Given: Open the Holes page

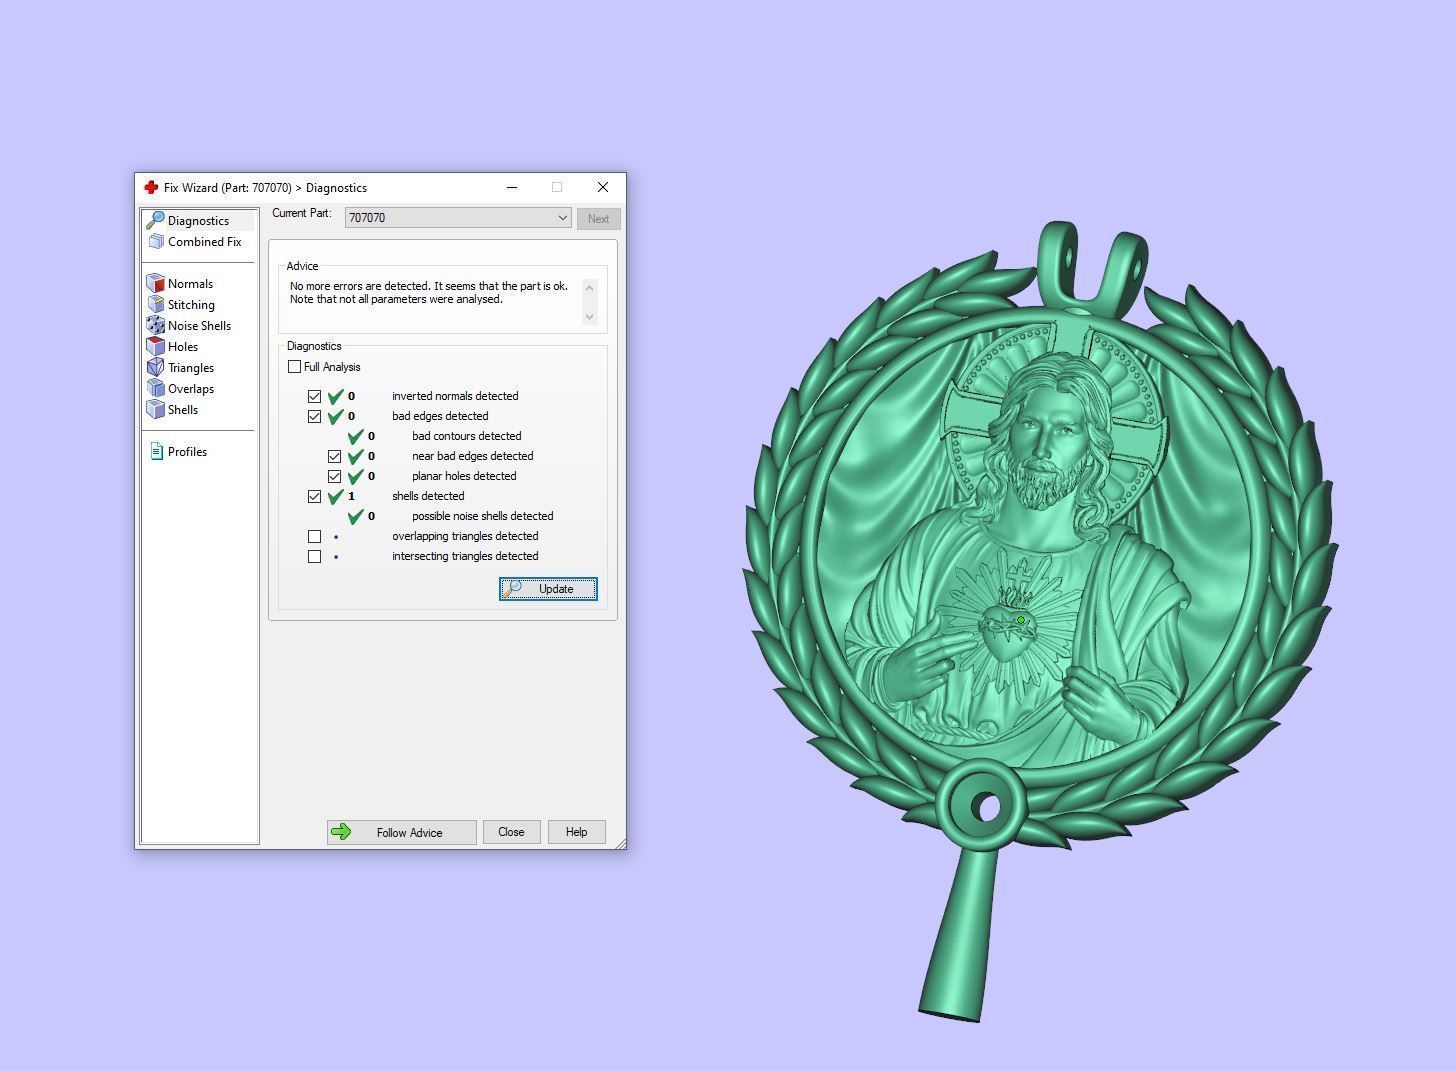Looking at the screenshot, I should click(183, 347).
